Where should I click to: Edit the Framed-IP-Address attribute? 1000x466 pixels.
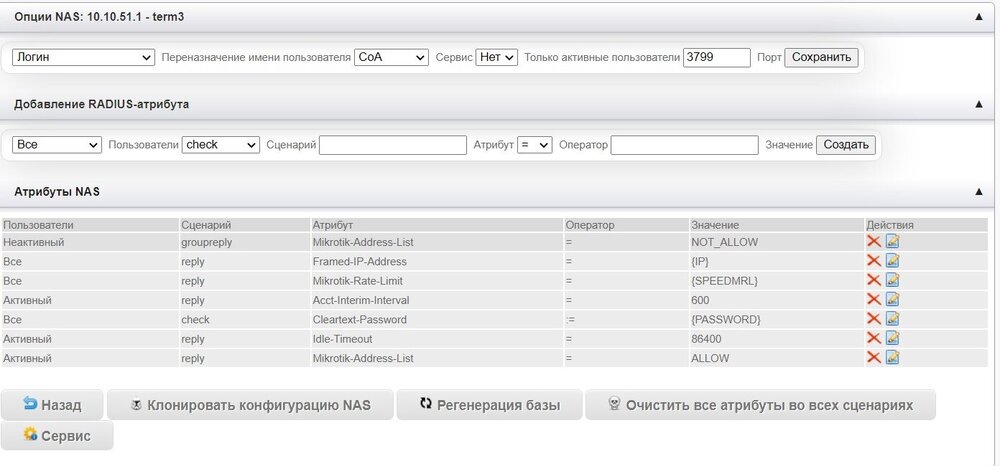click(x=892, y=261)
